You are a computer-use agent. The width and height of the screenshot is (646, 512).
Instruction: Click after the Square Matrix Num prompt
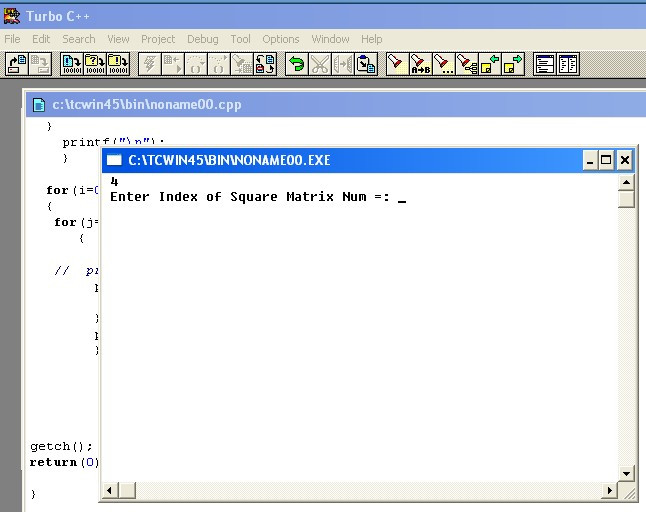click(x=402, y=197)
